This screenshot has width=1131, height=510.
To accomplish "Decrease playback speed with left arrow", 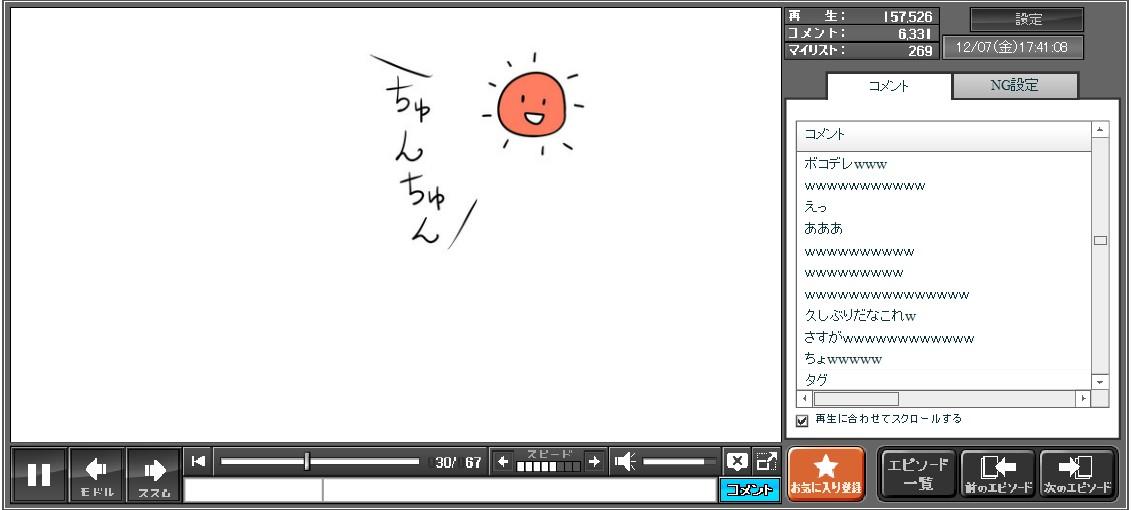I will tap(503, 462).
